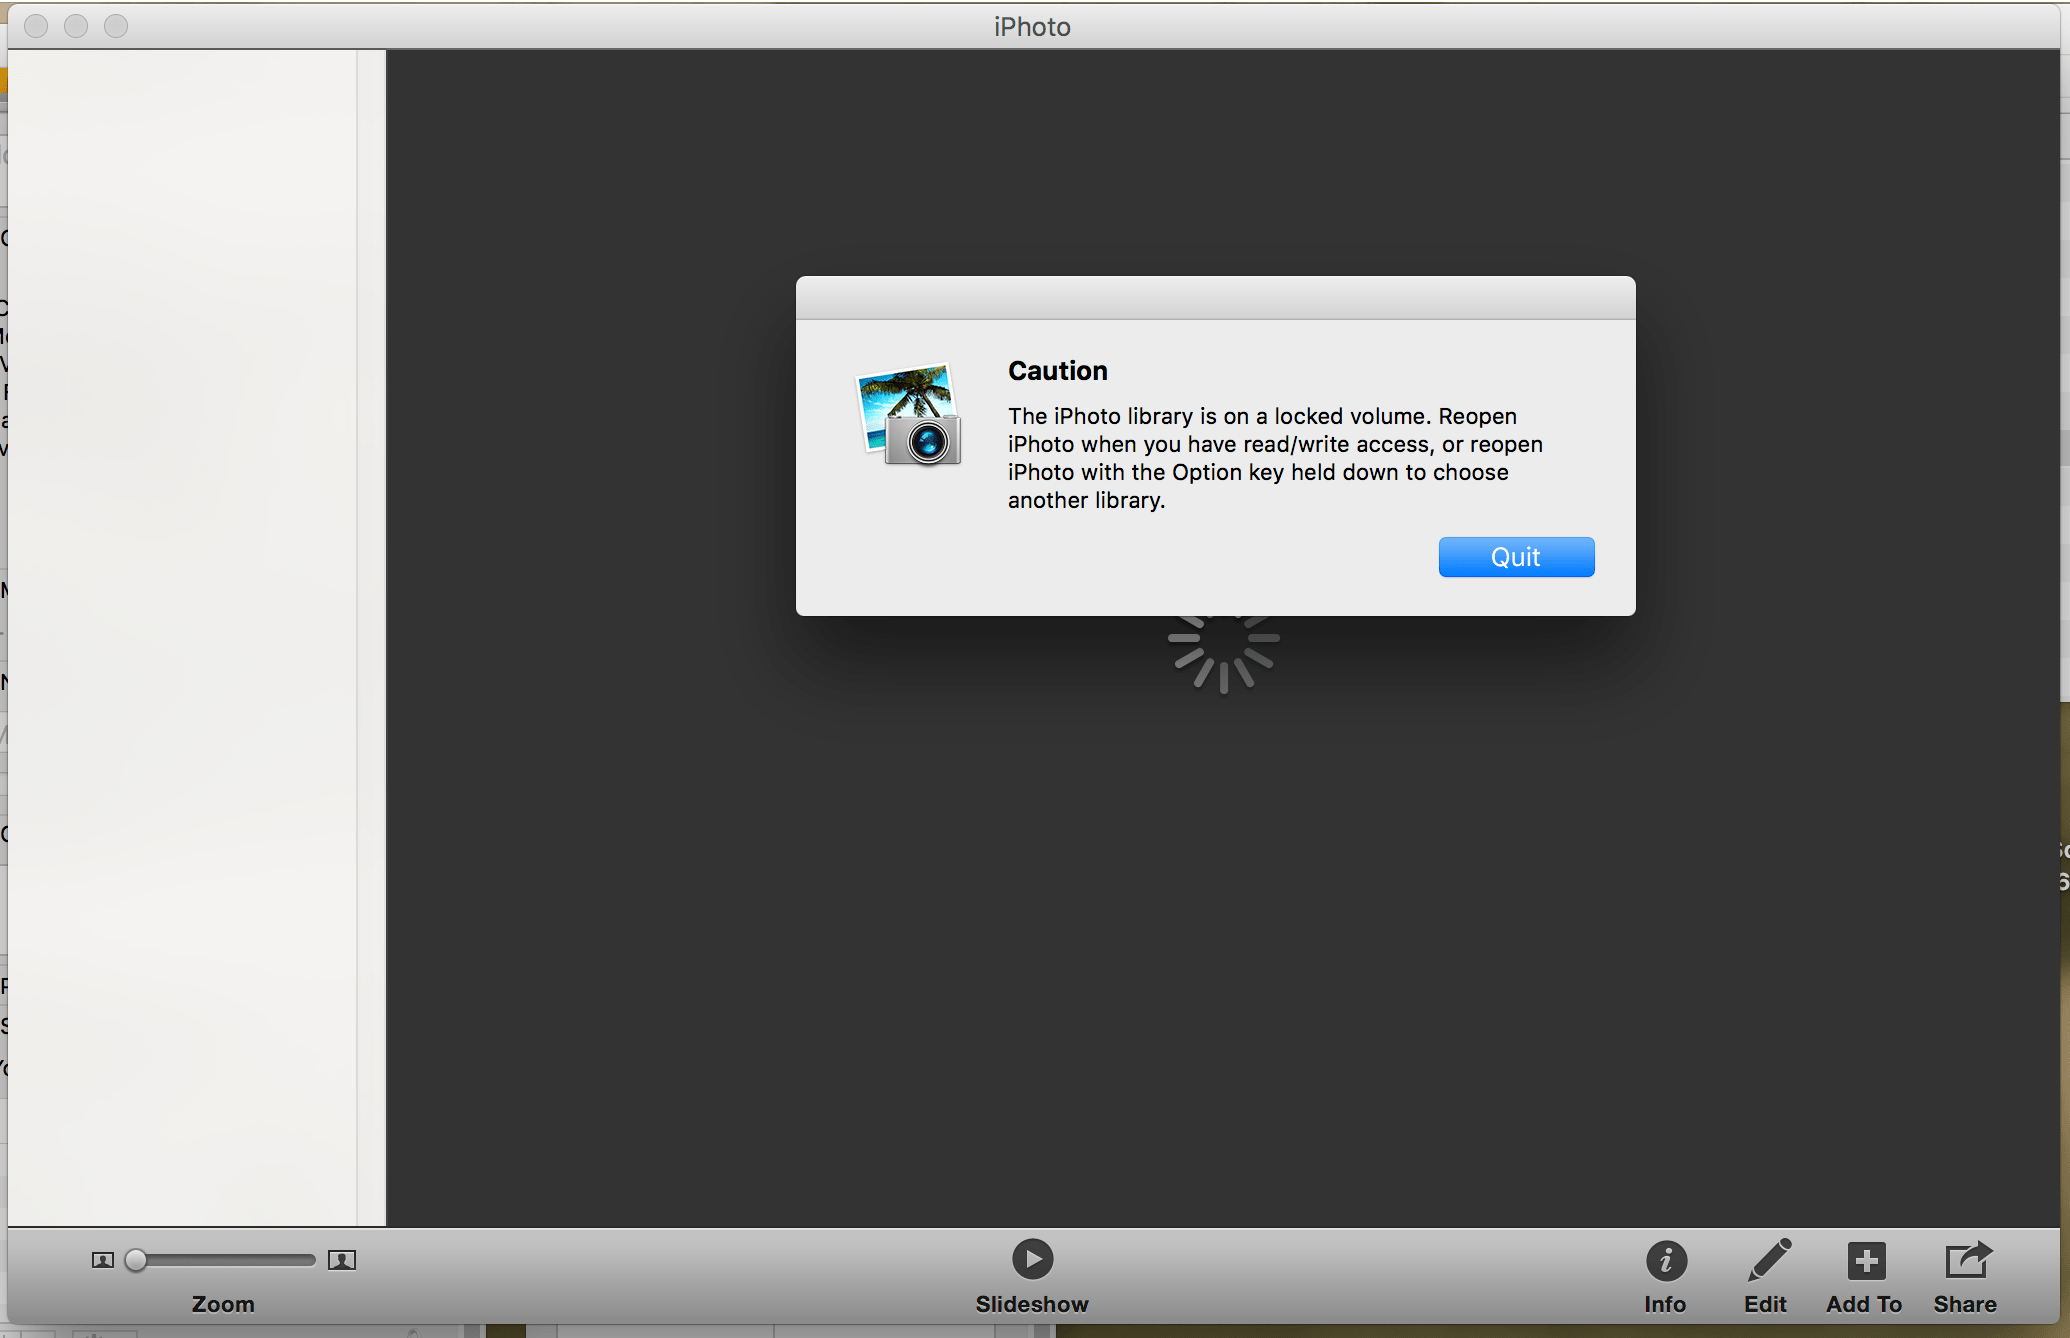The image size is (2070, 1338).
Task: Click the green zoom window button
Action: coord(116,26)
